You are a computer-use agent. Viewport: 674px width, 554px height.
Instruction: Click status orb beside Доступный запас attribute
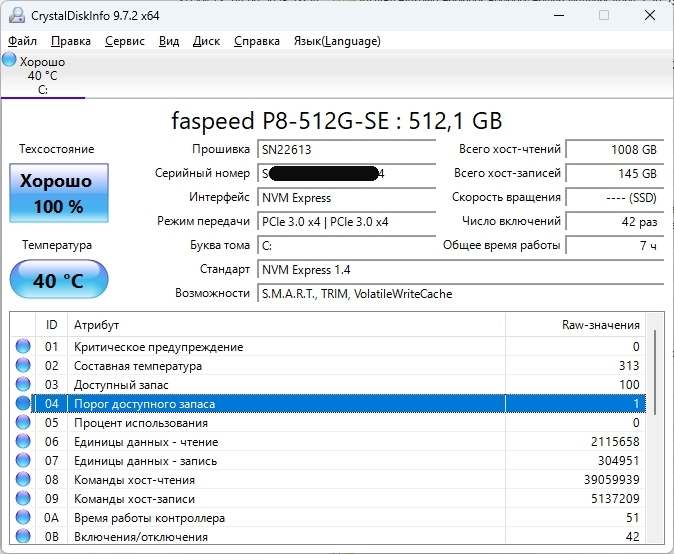pyautogui.click(x=23, y=385)
